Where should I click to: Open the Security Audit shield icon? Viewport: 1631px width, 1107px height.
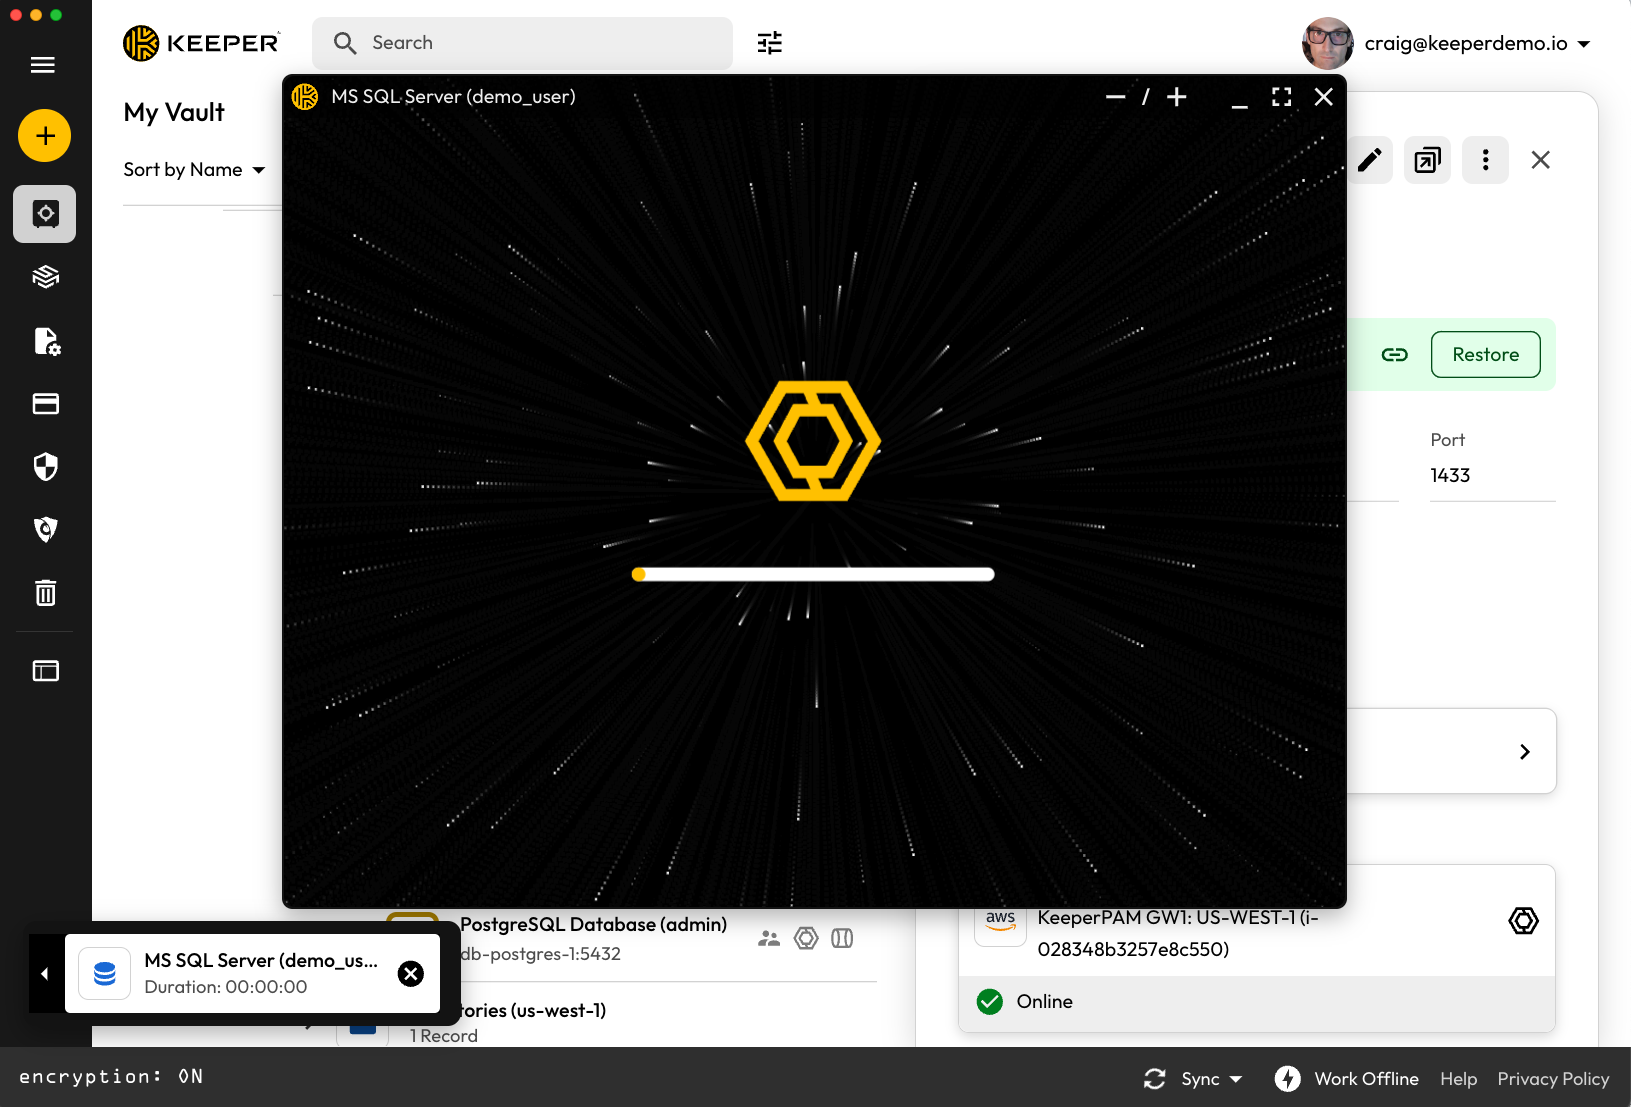click(45, 467)
